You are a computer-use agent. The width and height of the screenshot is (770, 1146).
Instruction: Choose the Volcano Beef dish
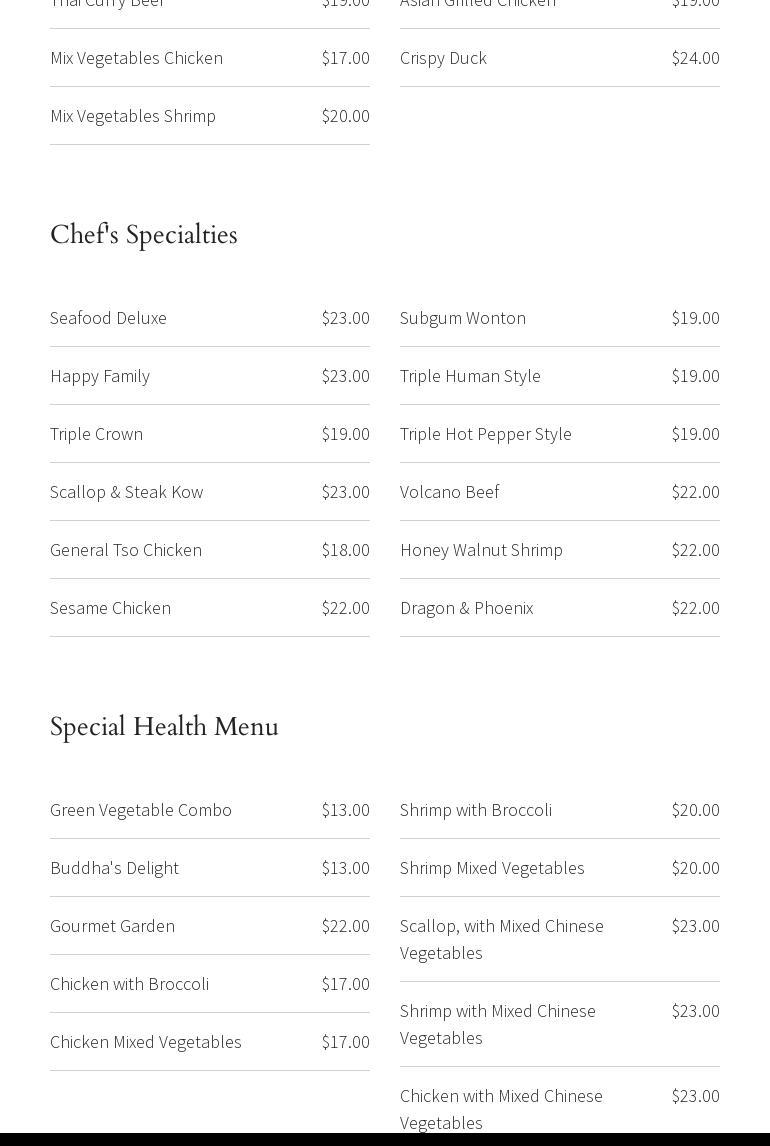tap(449, 492)
